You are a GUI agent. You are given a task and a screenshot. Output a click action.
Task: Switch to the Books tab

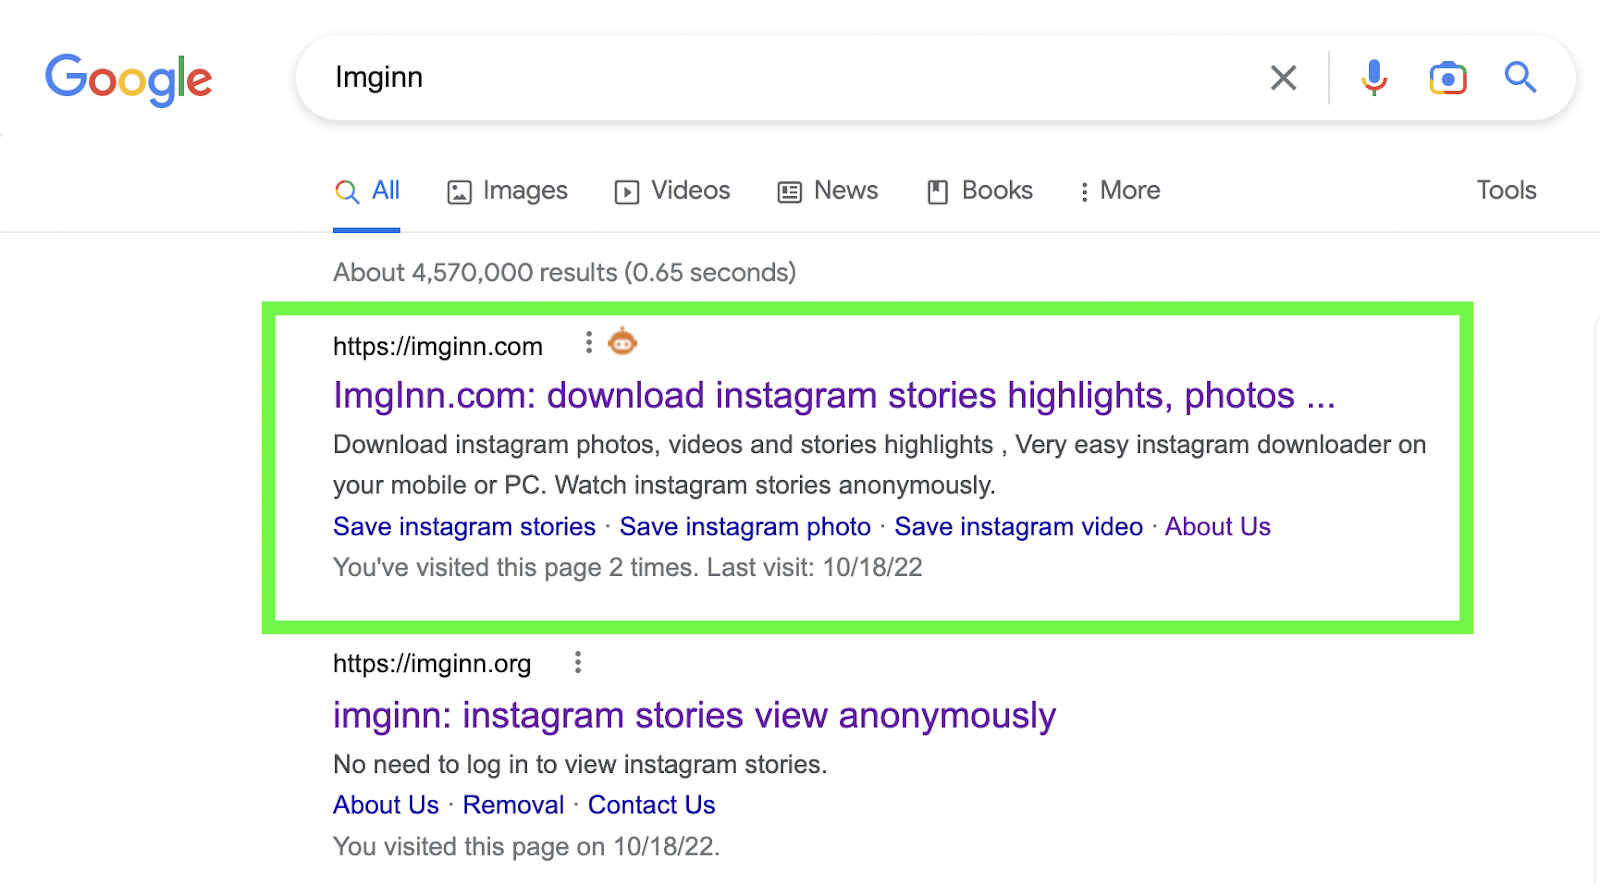coord(980,190)
